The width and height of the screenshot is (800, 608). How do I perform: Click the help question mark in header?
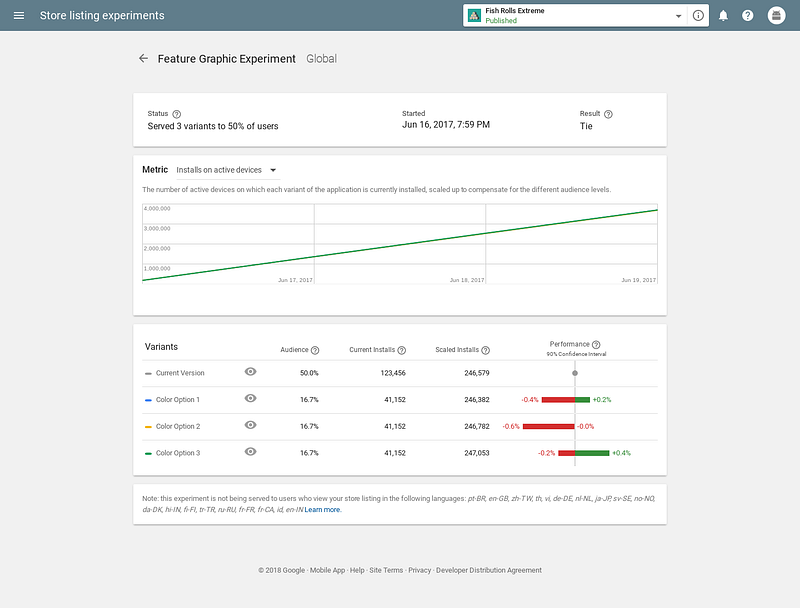click(747, 15)
